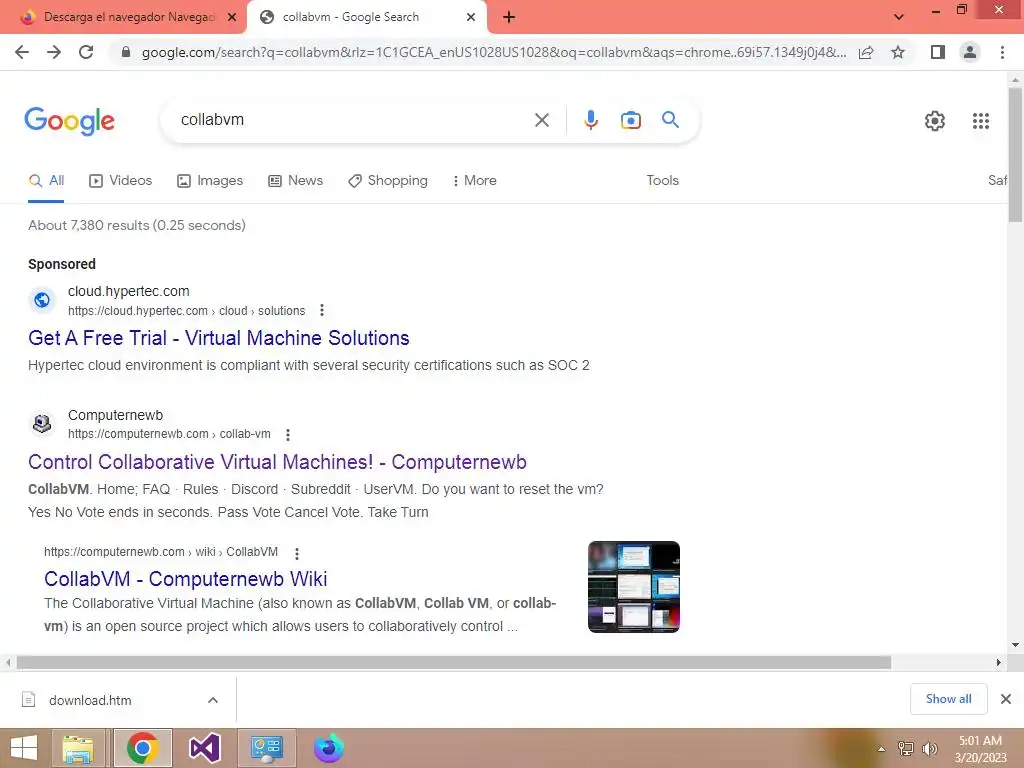Open Chrome's three-dot menu
The width and height of the screenshot is (1024, 768).
coord(1002,52)
